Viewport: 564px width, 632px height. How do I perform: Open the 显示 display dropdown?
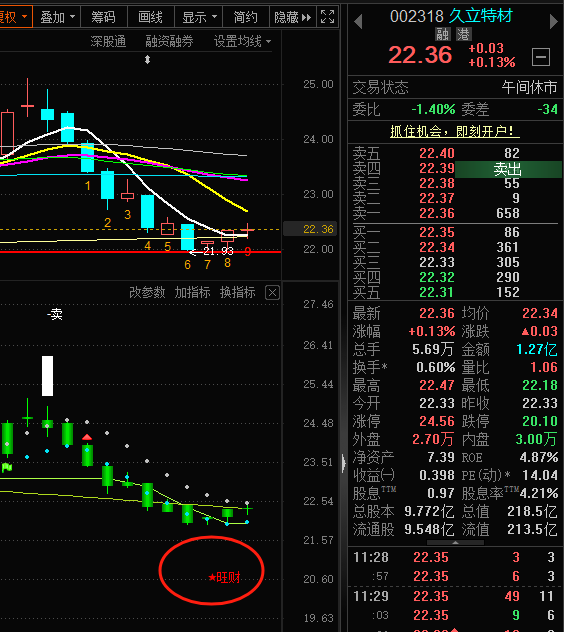[199, 17]
